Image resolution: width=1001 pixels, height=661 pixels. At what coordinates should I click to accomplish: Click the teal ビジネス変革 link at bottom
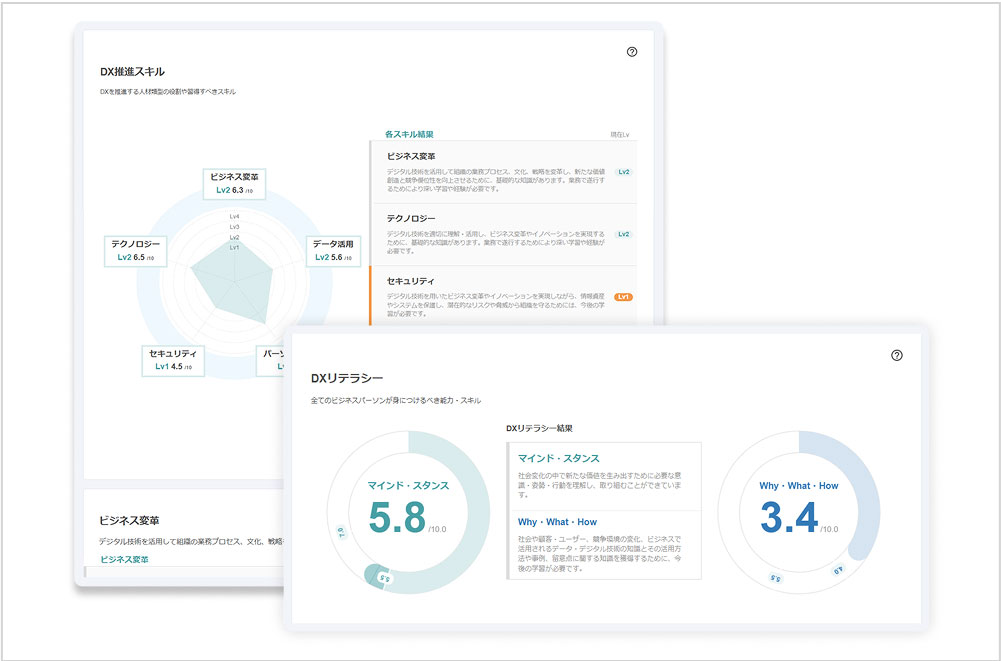[x=124, y=559]
